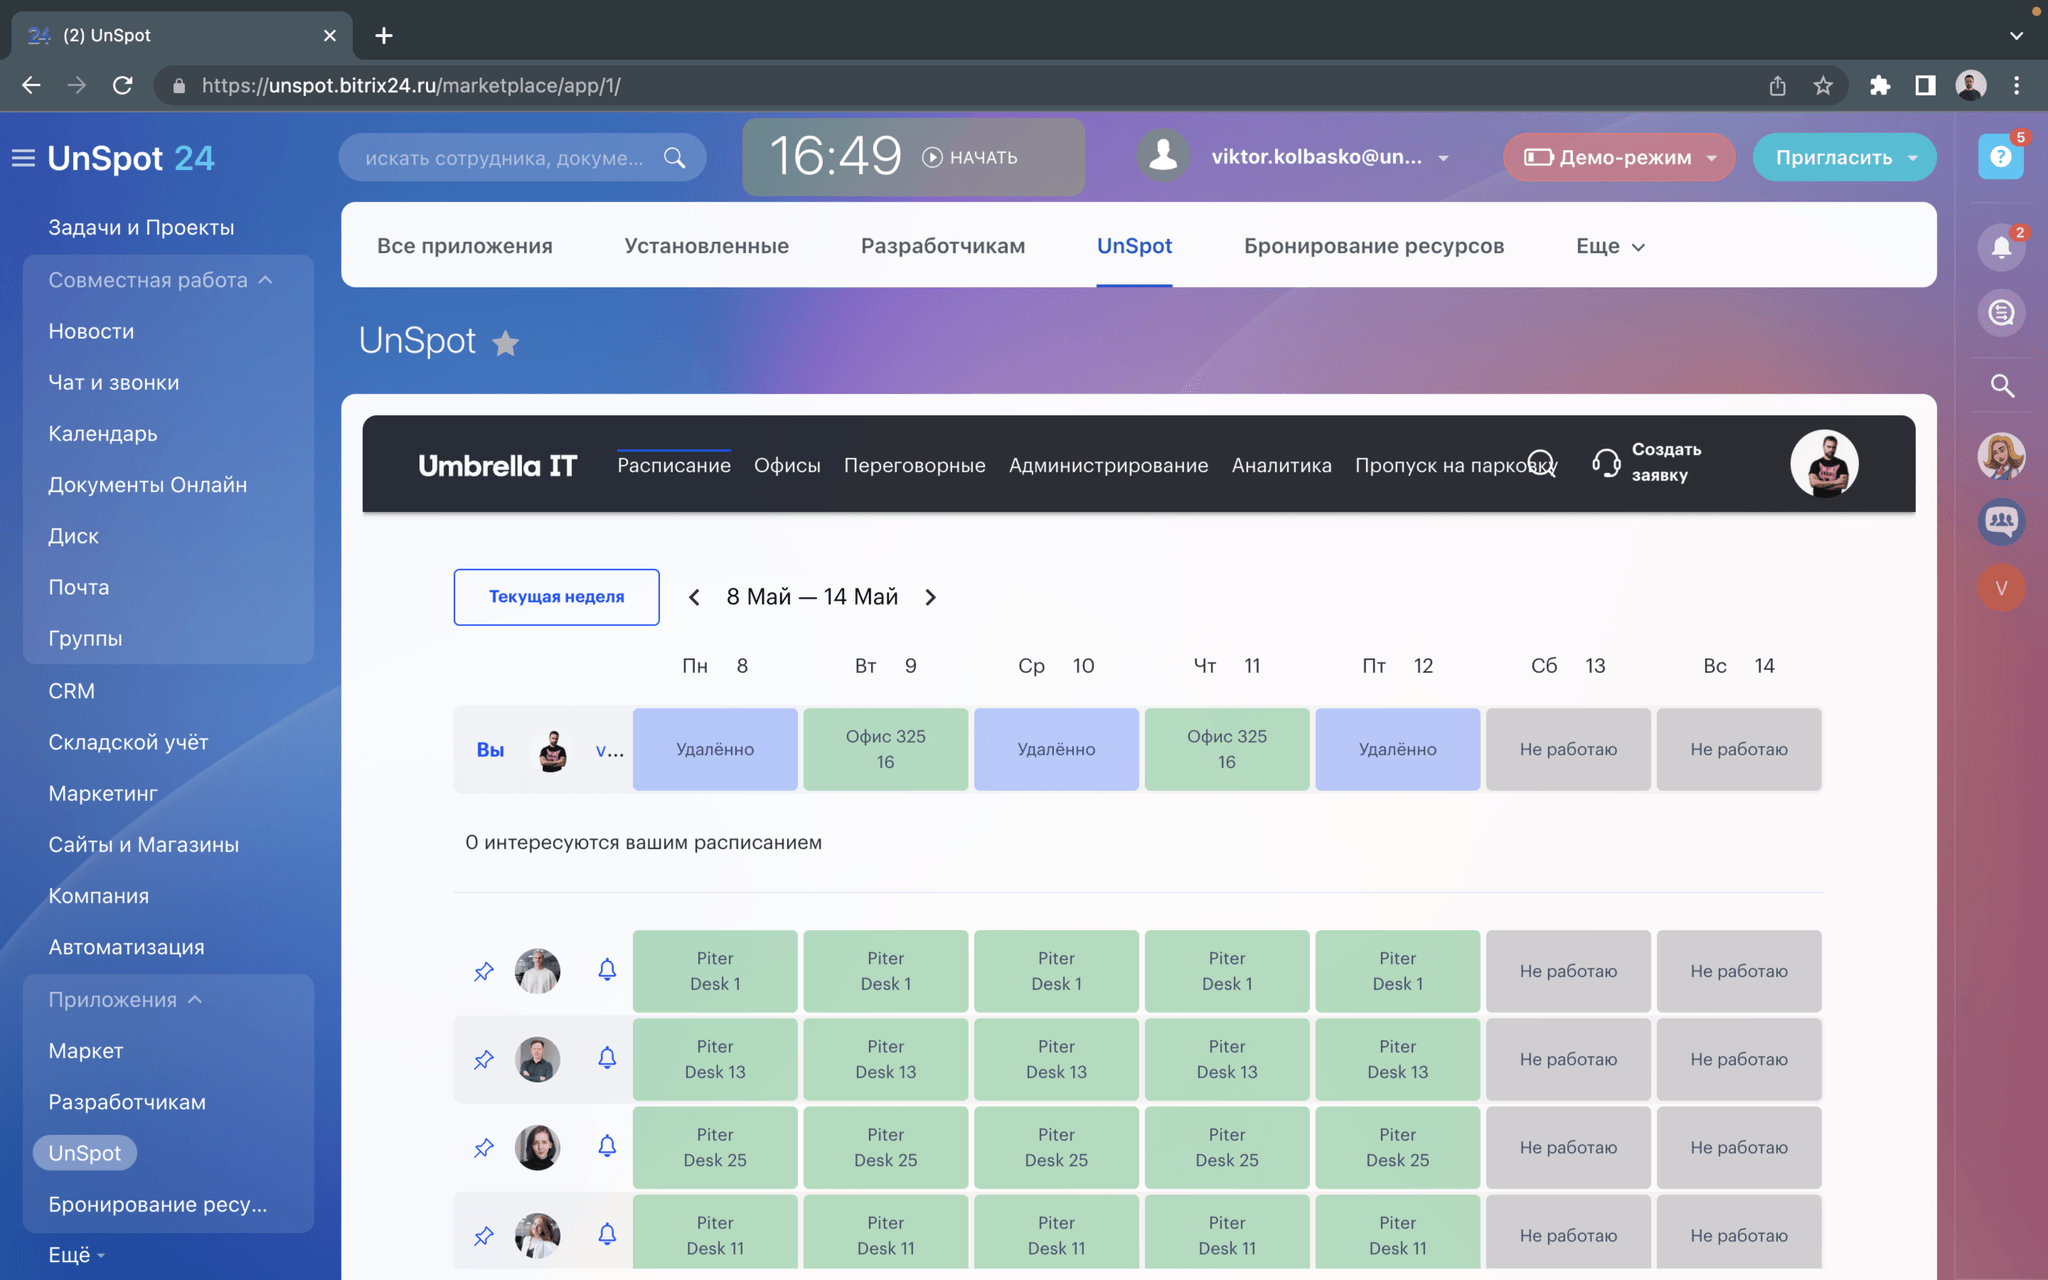Toggle bell notification for Desk 25 employee
The height and width of the screenshot is (1280, 2048).
[607, 1146]
